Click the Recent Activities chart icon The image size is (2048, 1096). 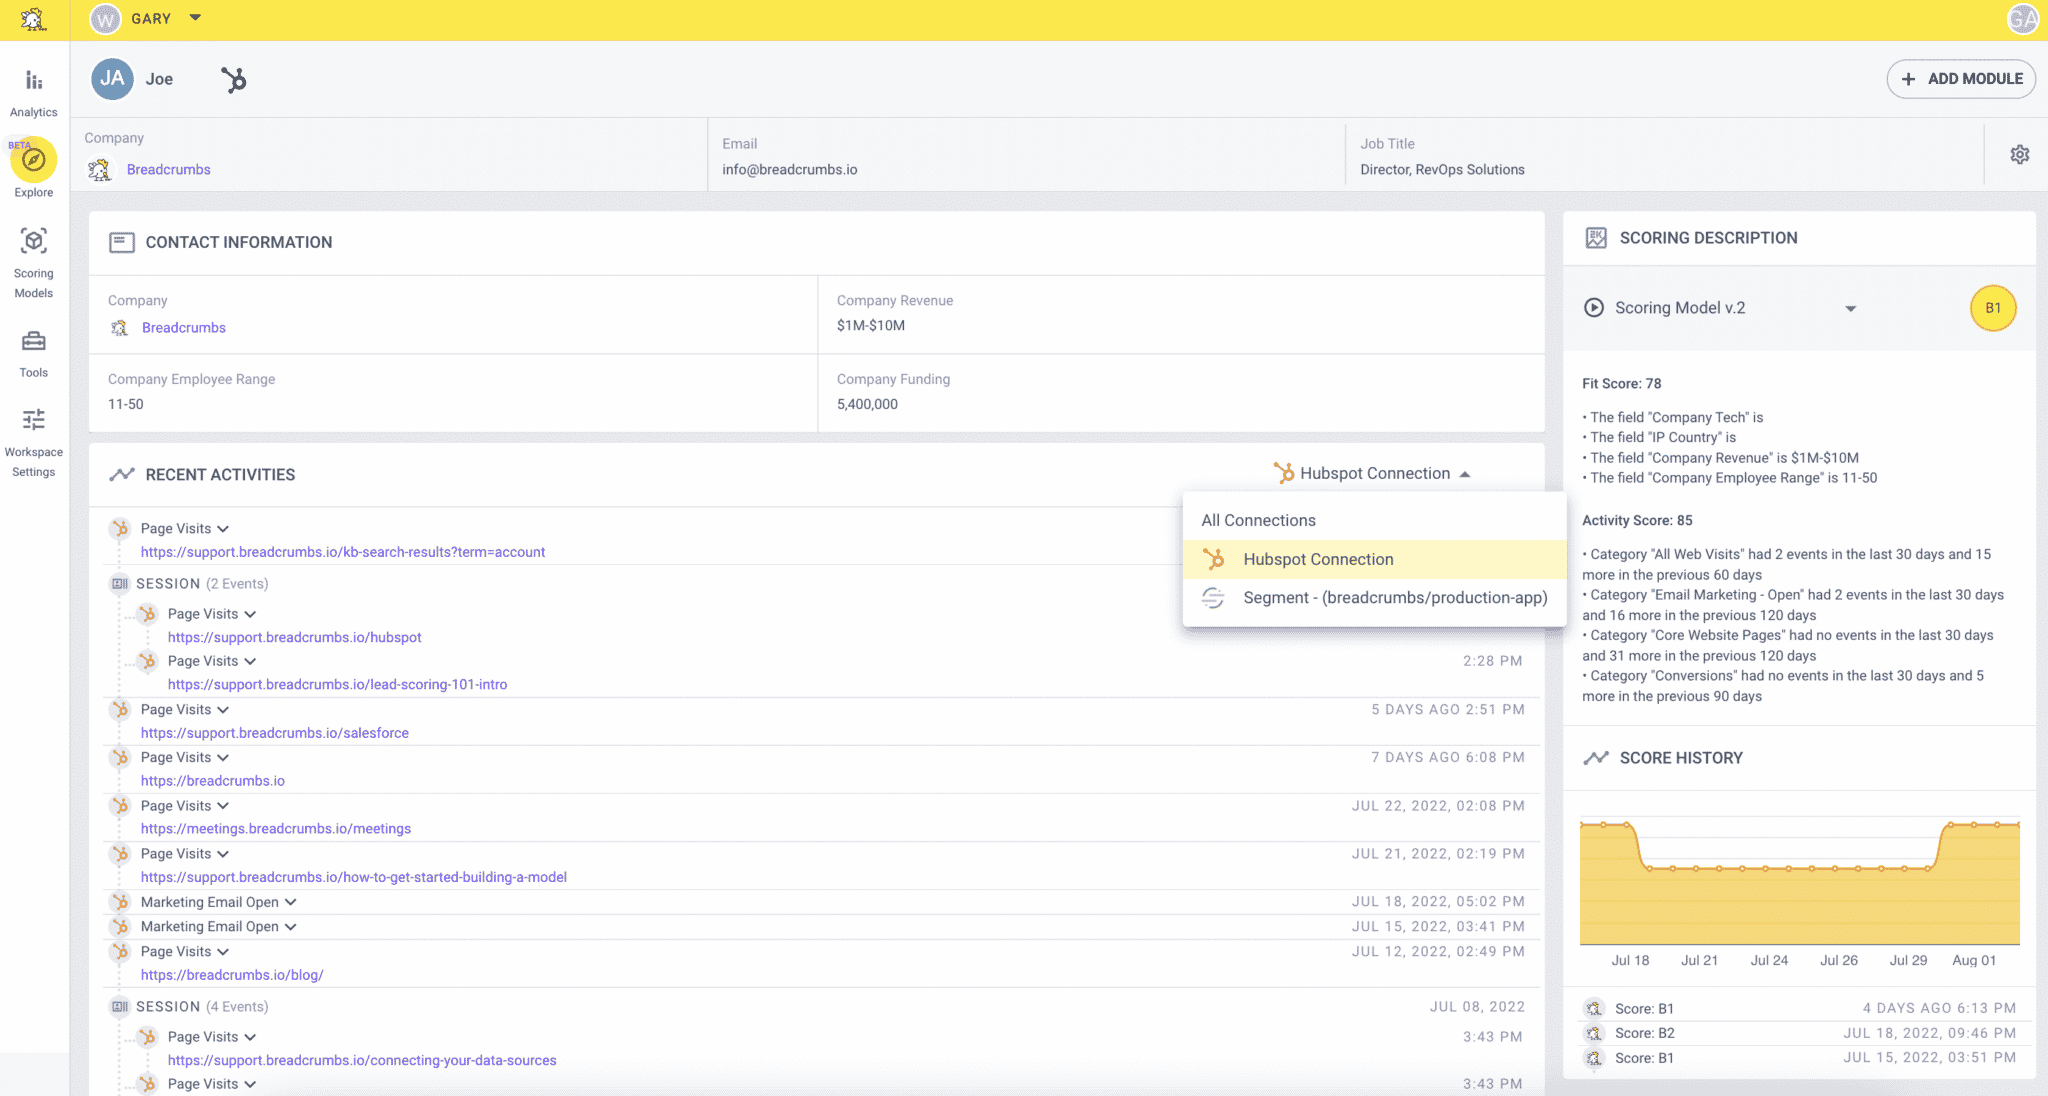[122, 475]
